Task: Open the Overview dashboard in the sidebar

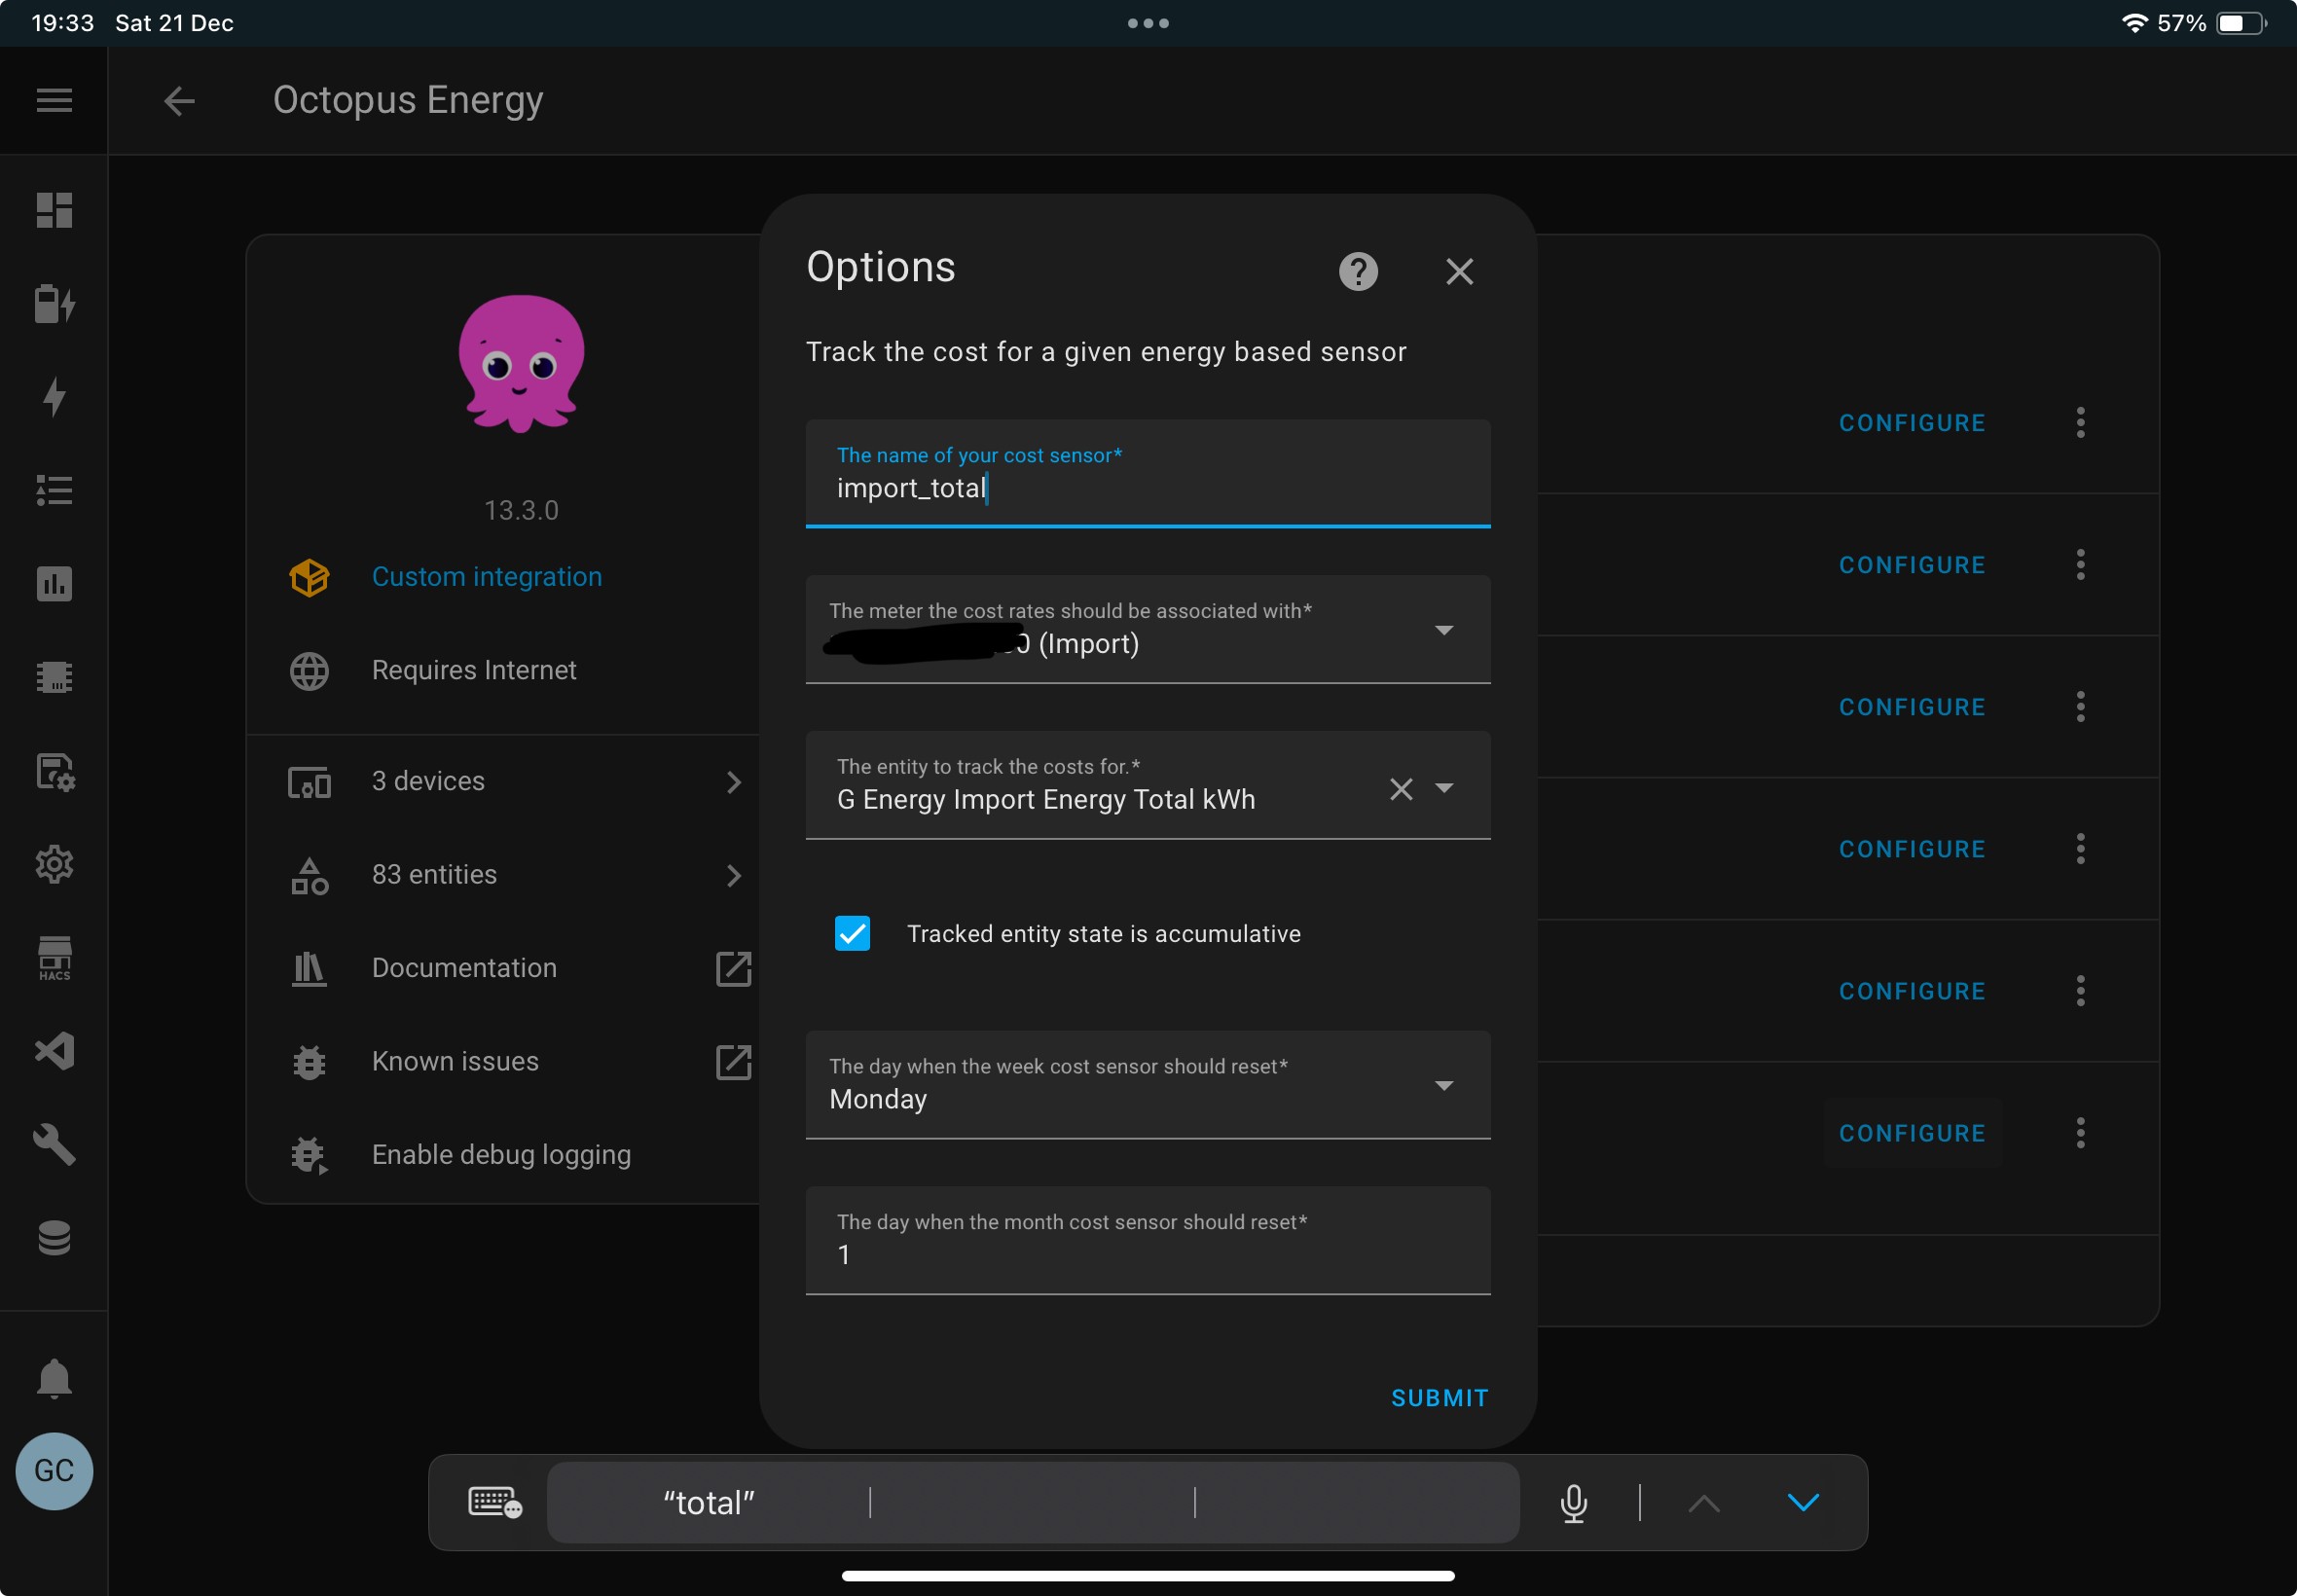Action: click(x=54, y=210)
